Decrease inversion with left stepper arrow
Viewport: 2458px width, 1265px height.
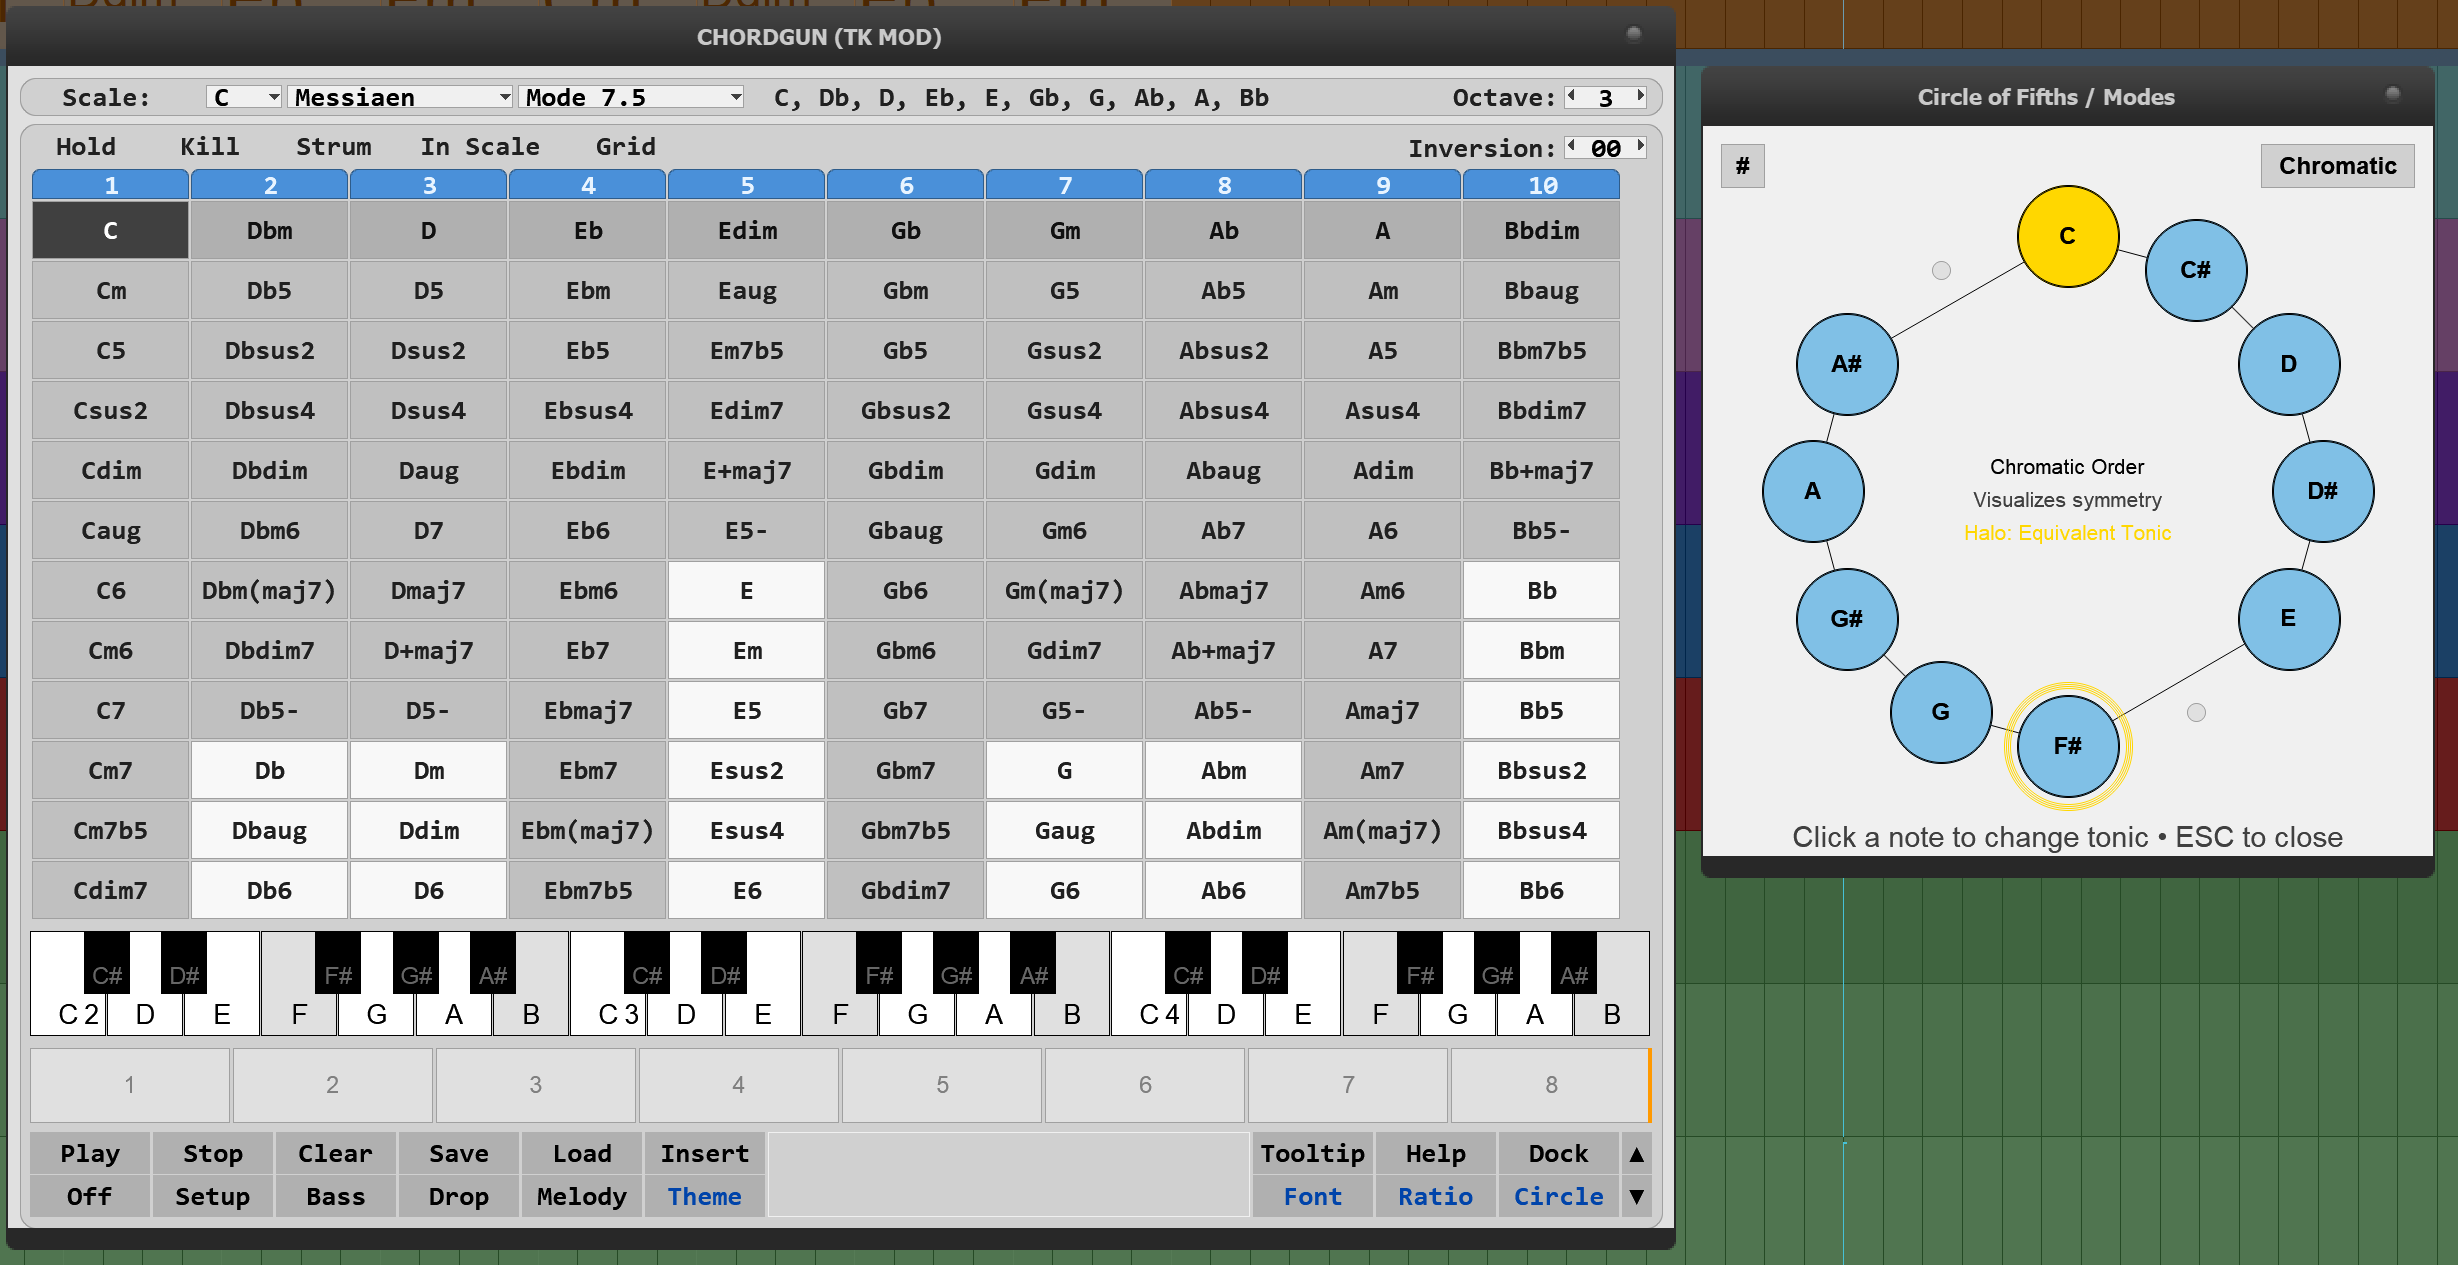[1571, 147]
